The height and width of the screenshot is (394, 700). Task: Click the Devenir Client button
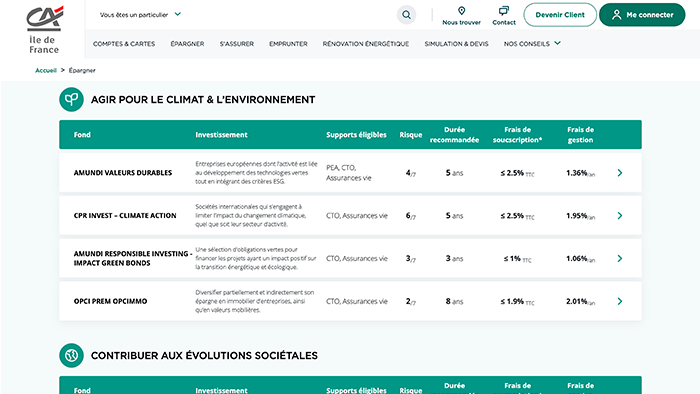pyautogui.click(x=560, y=15)
